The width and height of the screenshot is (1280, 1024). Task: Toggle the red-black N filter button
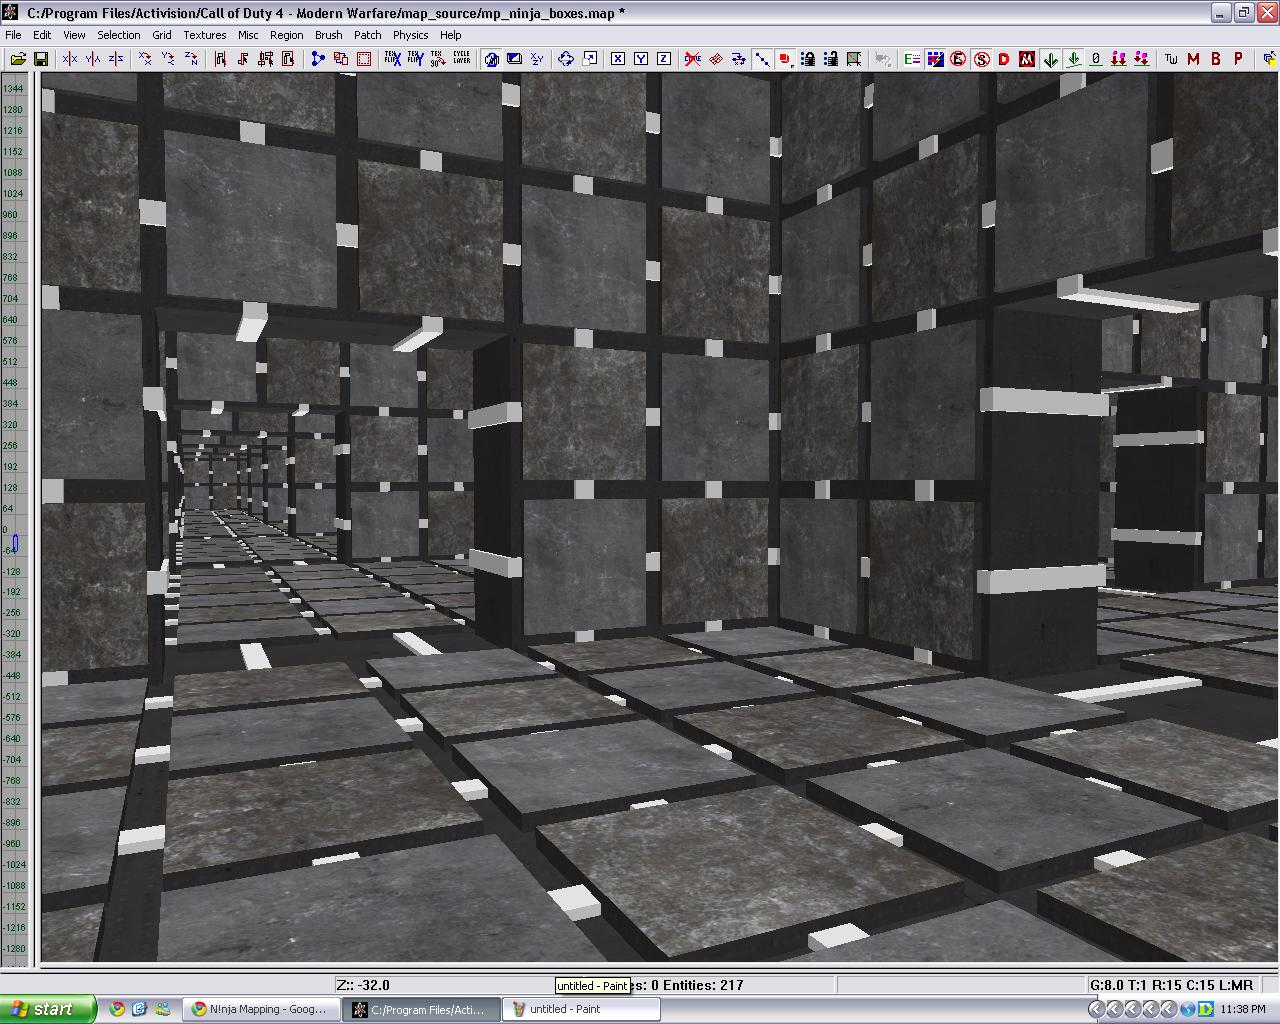[1027, 59]
